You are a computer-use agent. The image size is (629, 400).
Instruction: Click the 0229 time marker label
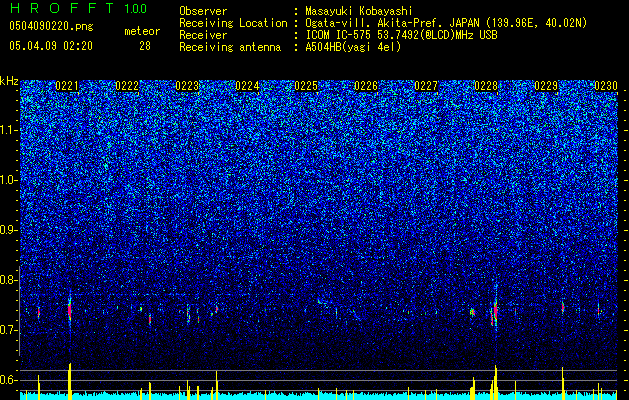coord(546,86)
